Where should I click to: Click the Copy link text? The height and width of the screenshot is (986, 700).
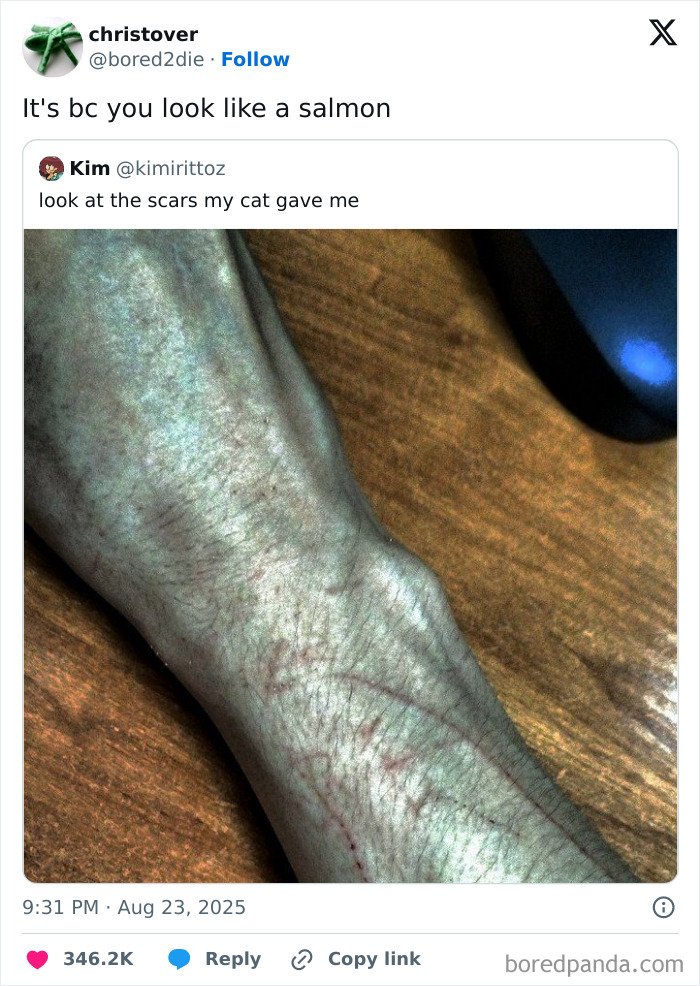click(x=374, y=959)
